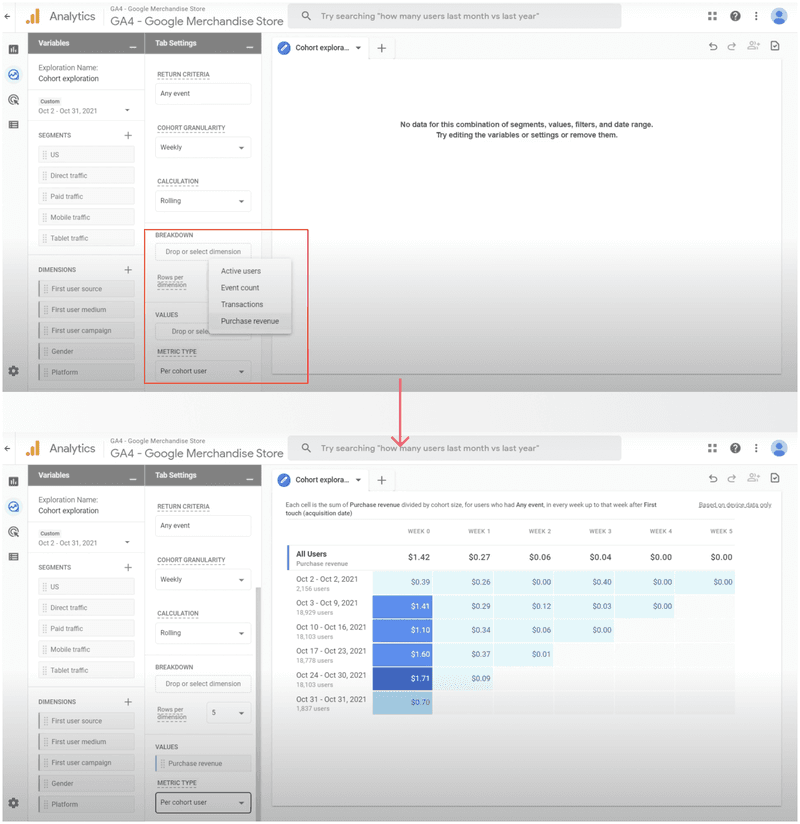800x824 pixels.
Task: Click the $1.71 heatmap cell for Oct 24 cohort
Action: click(403, 678)
